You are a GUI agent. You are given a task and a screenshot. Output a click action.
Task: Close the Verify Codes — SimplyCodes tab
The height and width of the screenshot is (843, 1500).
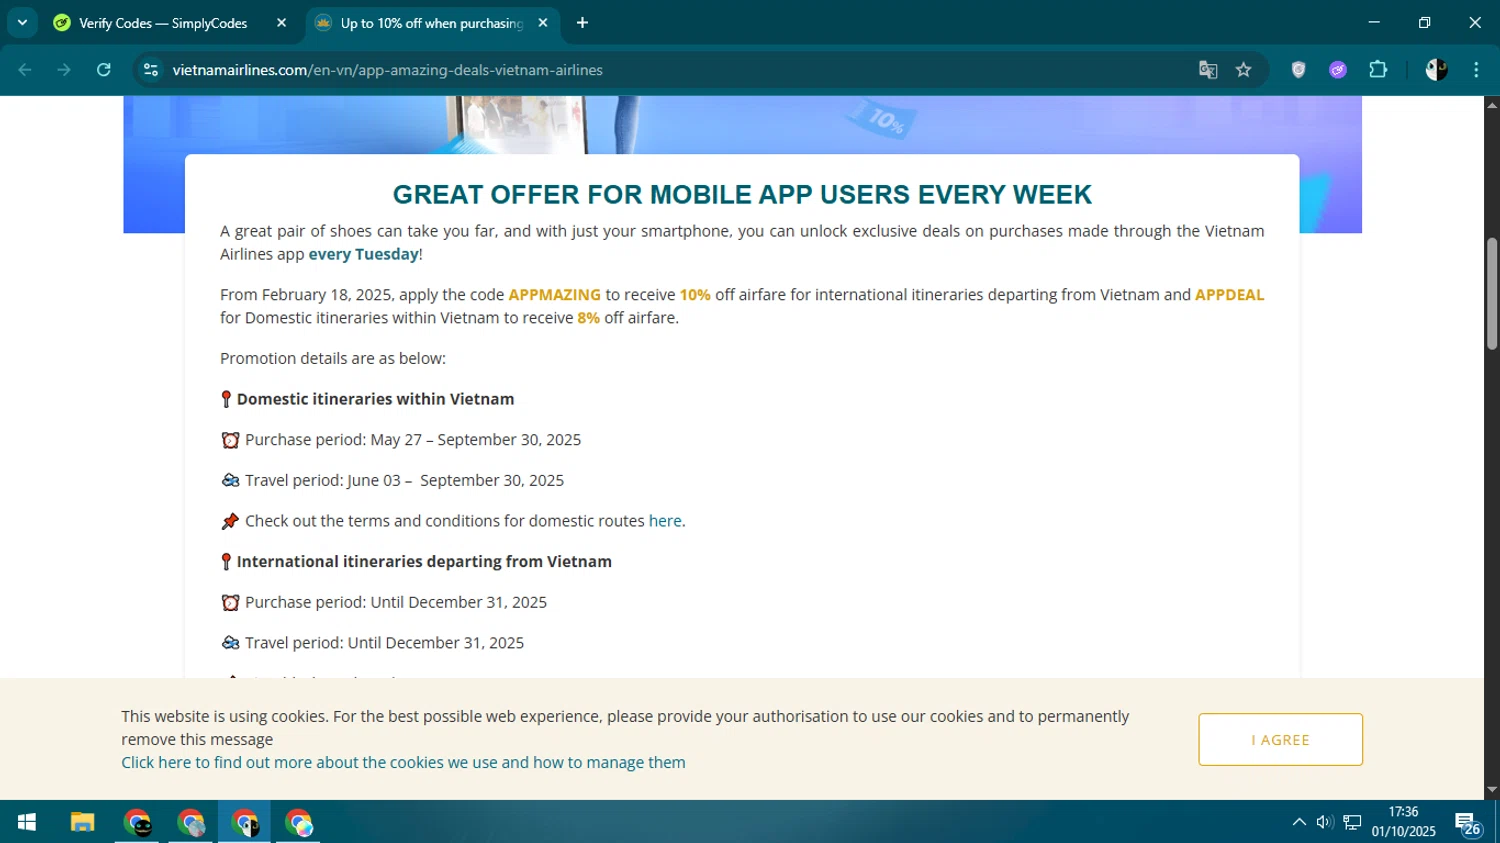coord(281,22)
